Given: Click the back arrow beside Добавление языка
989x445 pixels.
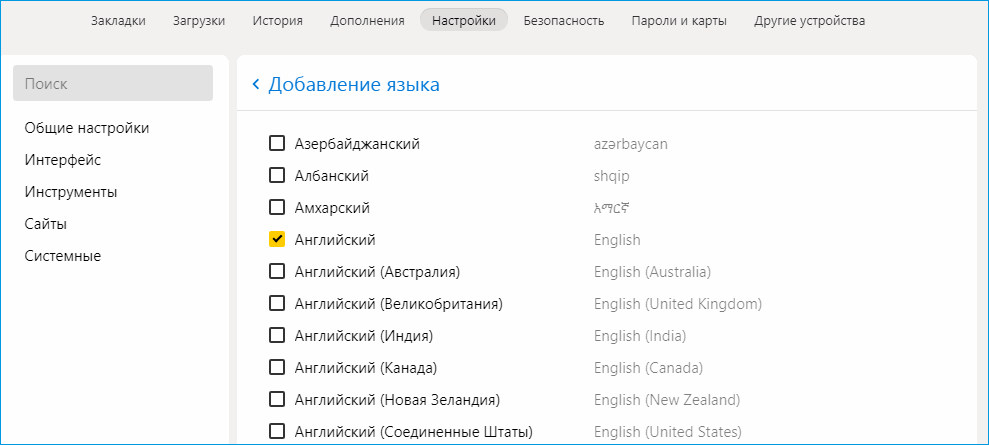Looking at the screenshot, I should coord(256,85).
